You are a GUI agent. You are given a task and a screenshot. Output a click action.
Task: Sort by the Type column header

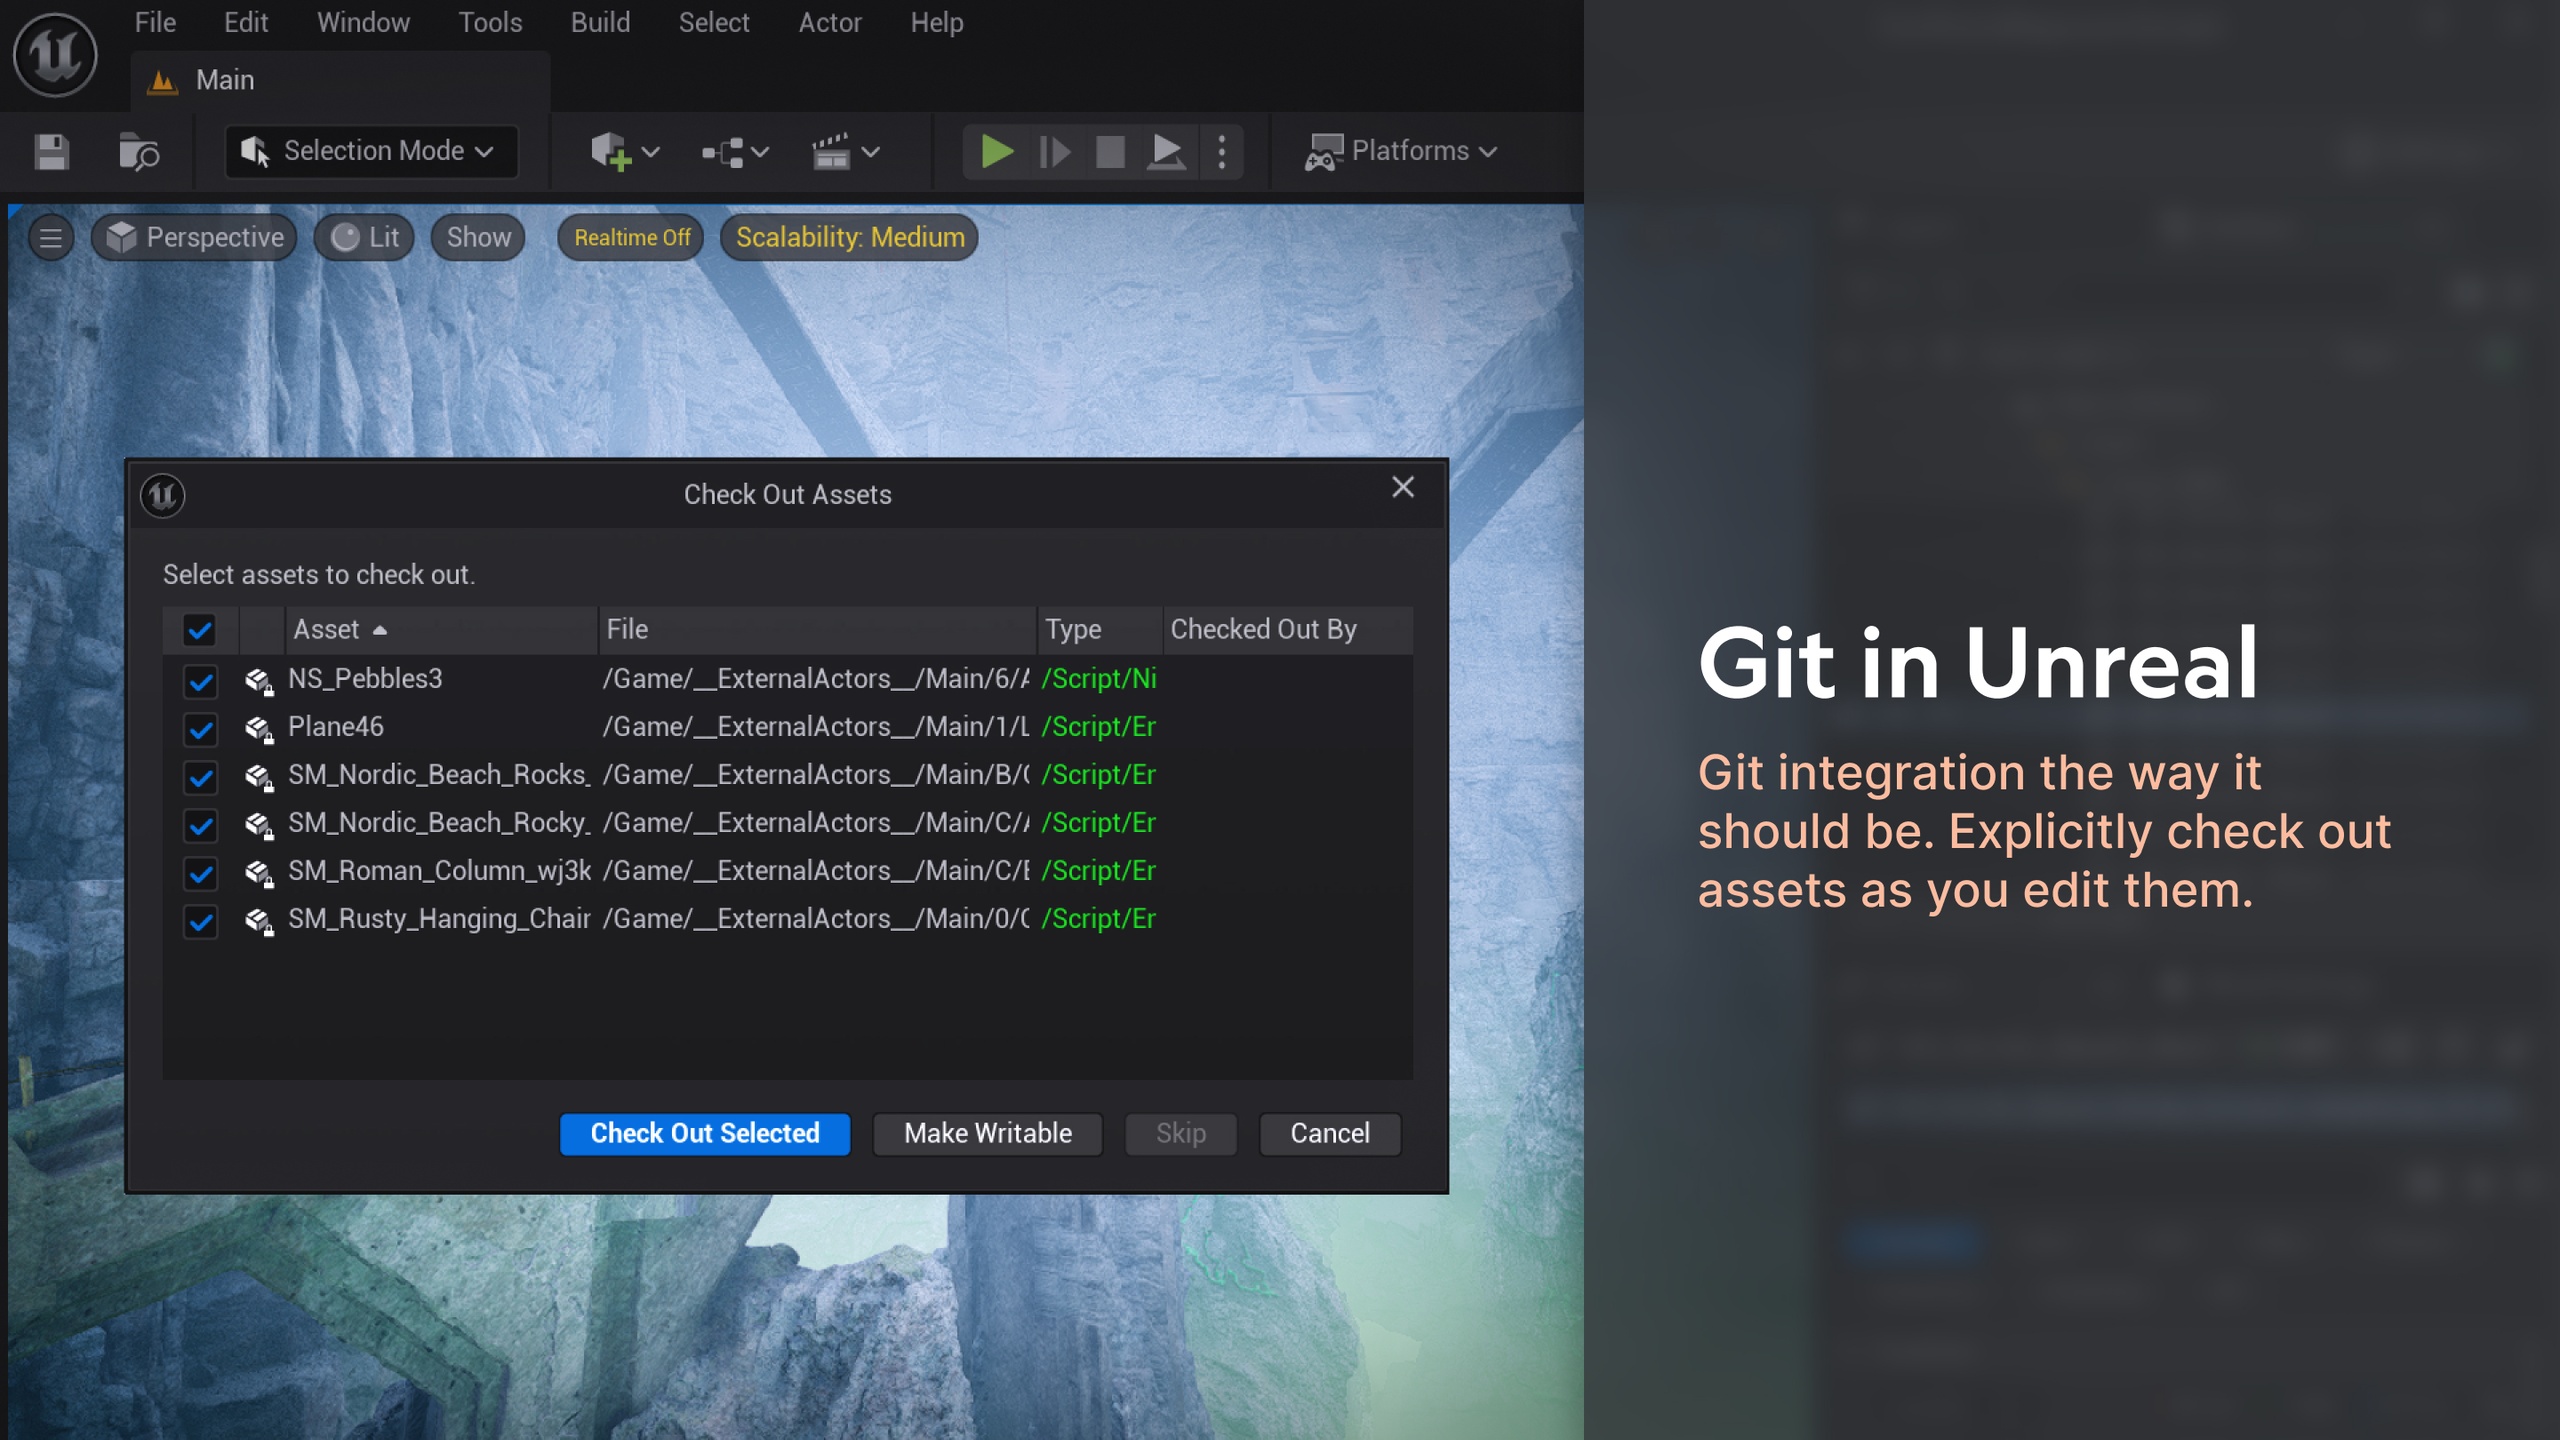point(1100,630)
